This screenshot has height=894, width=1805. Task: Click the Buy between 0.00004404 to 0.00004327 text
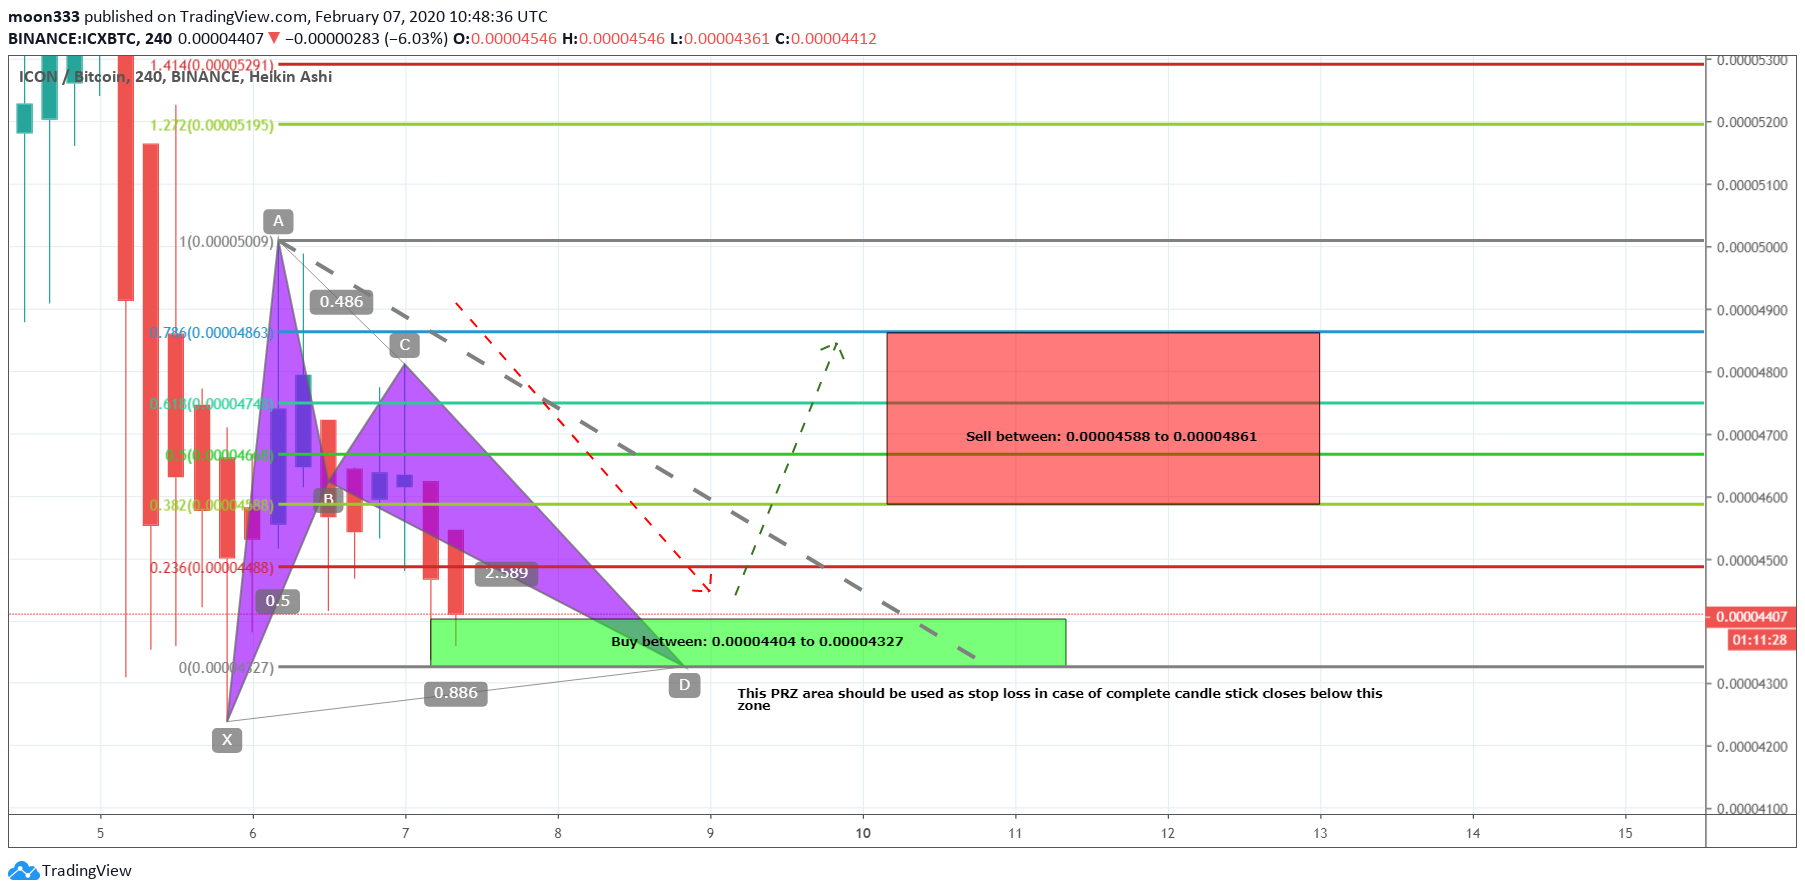[x=757, y=641]
